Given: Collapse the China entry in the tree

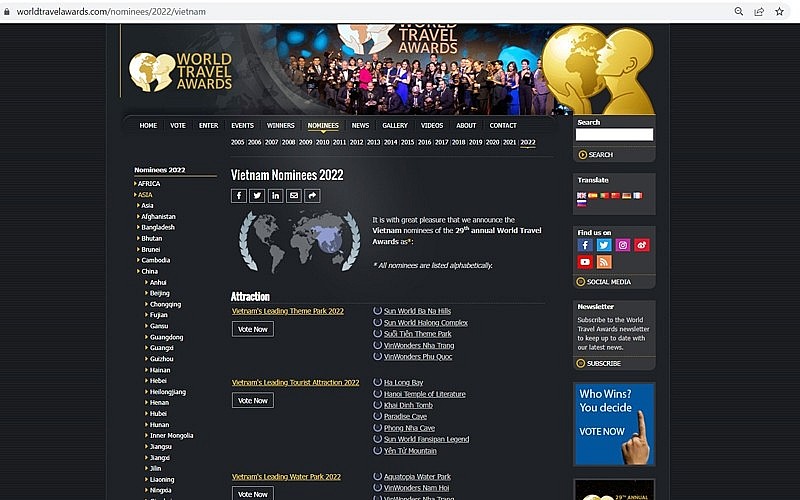Looking at the screenshot, I should click(x=149, y=271).
